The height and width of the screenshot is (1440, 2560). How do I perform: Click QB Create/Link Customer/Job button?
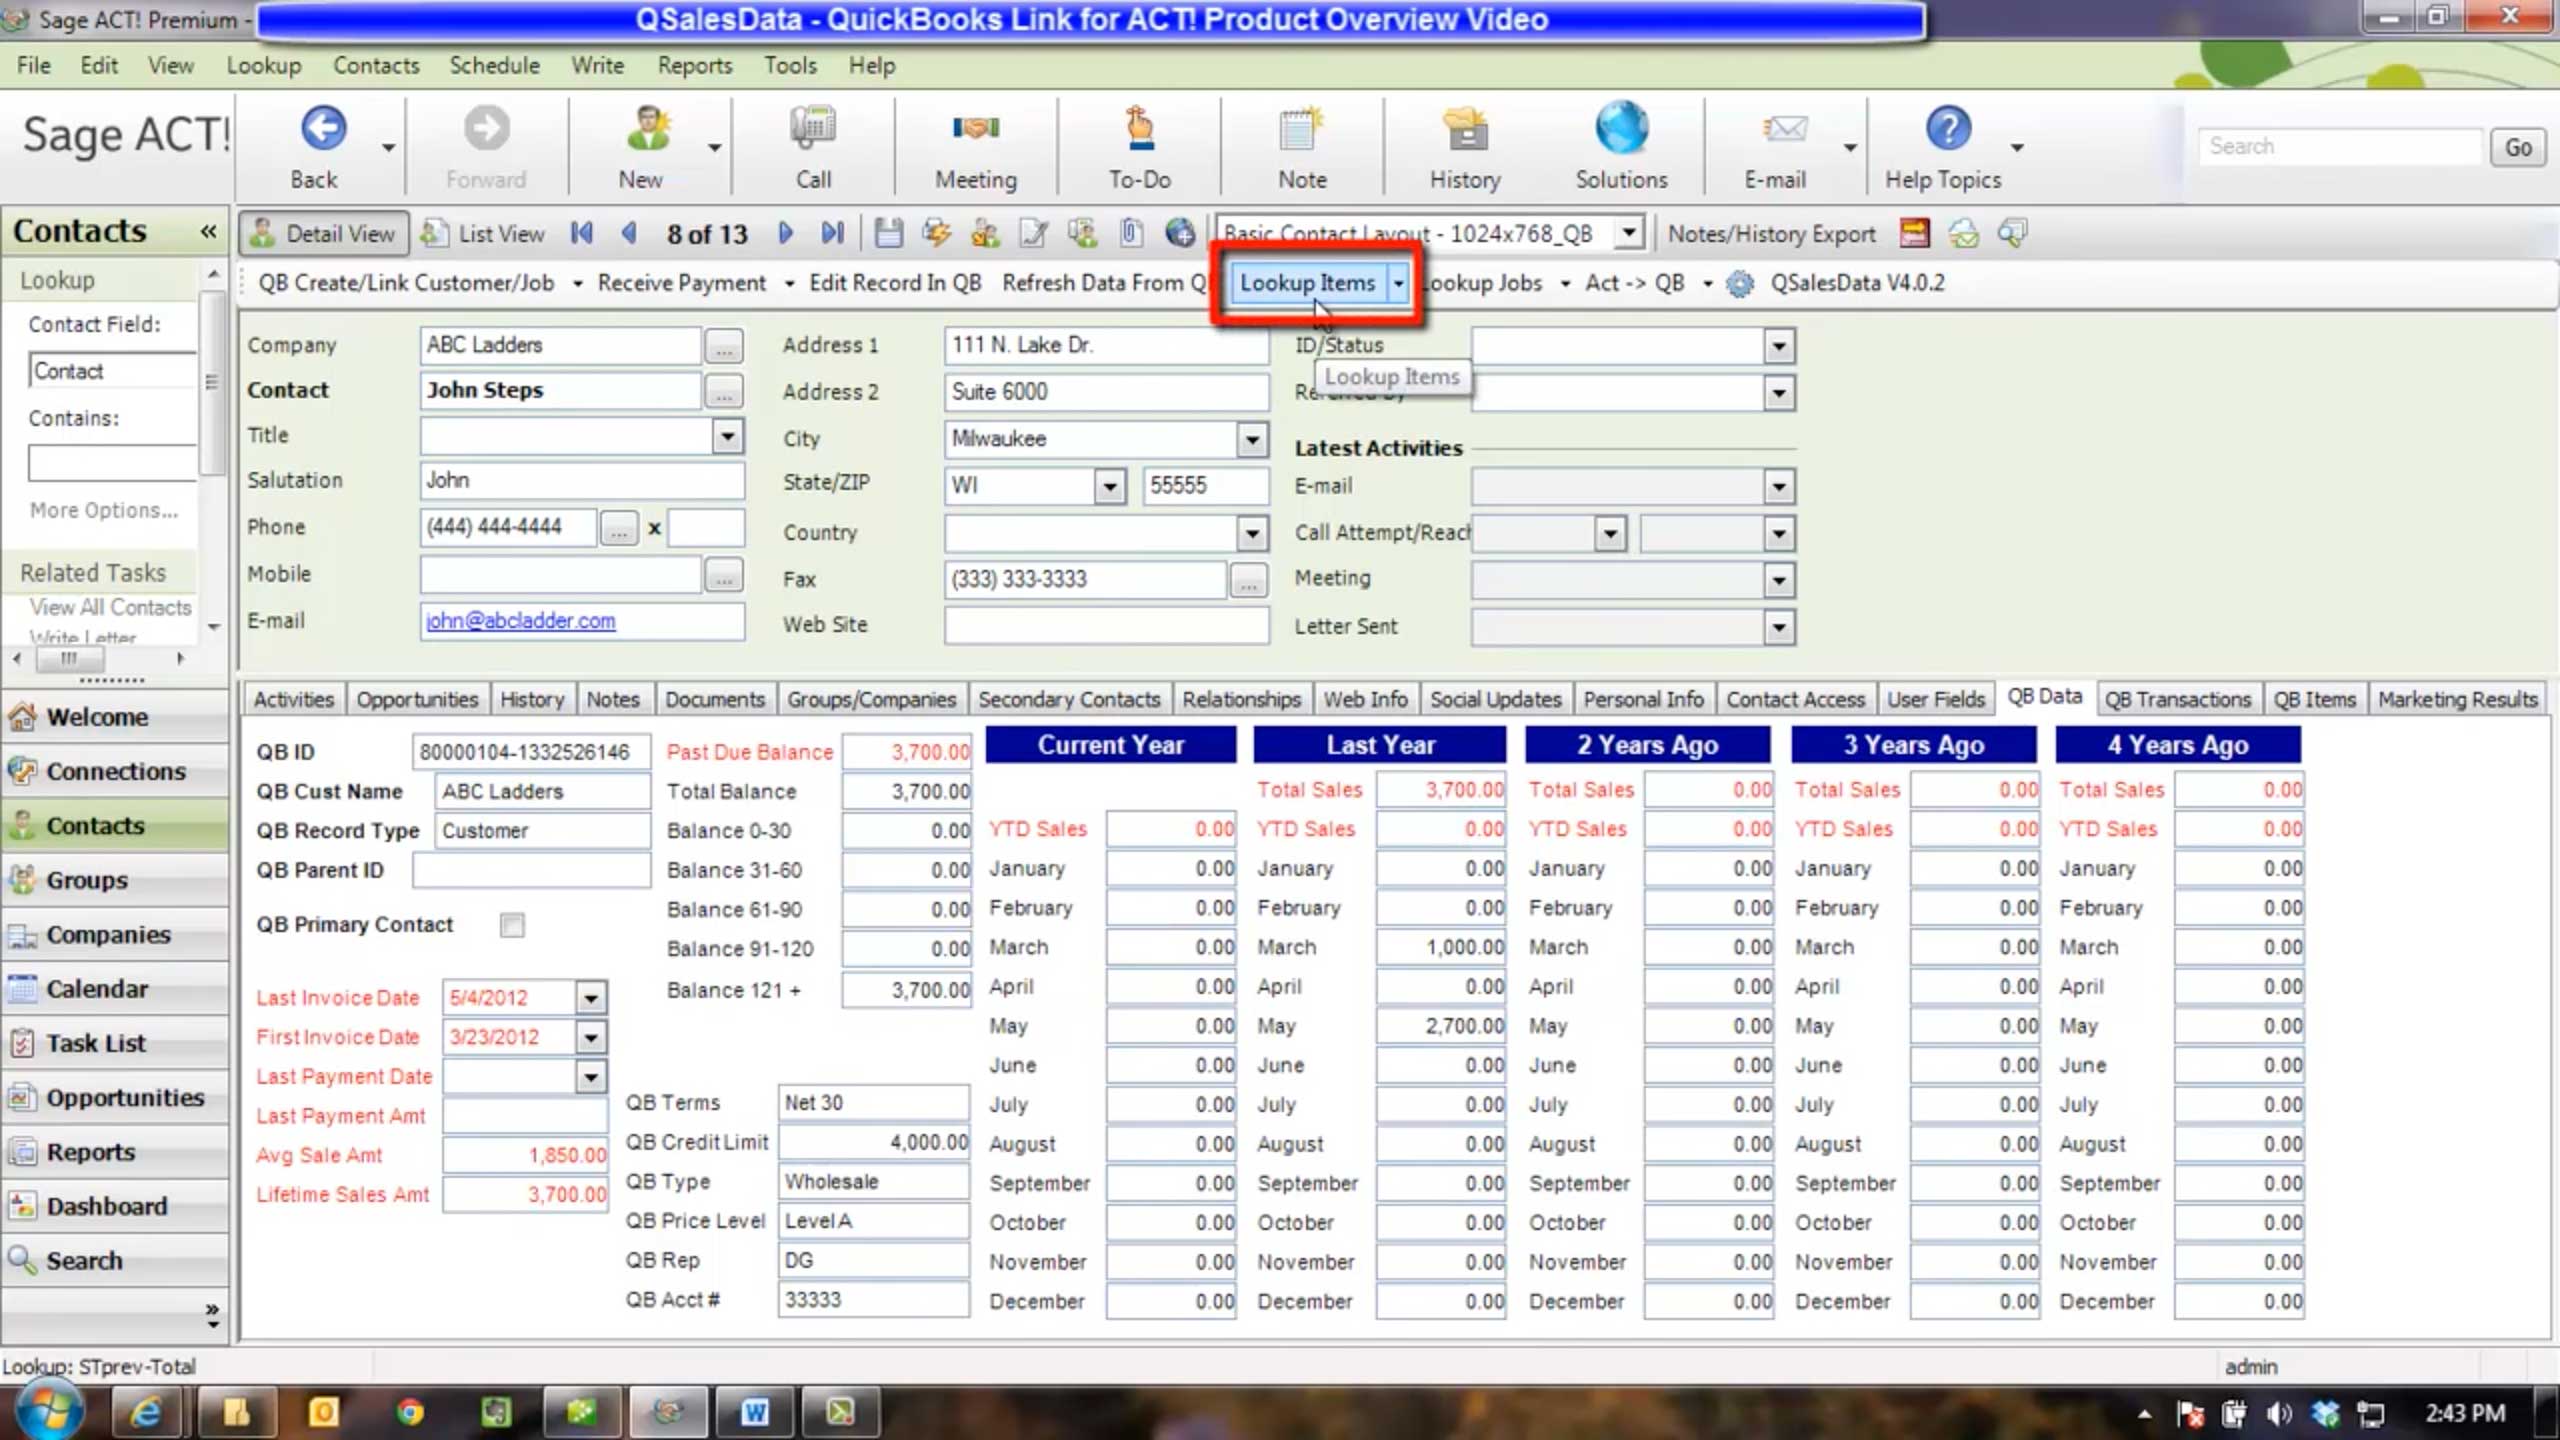(x=406, y=284)
